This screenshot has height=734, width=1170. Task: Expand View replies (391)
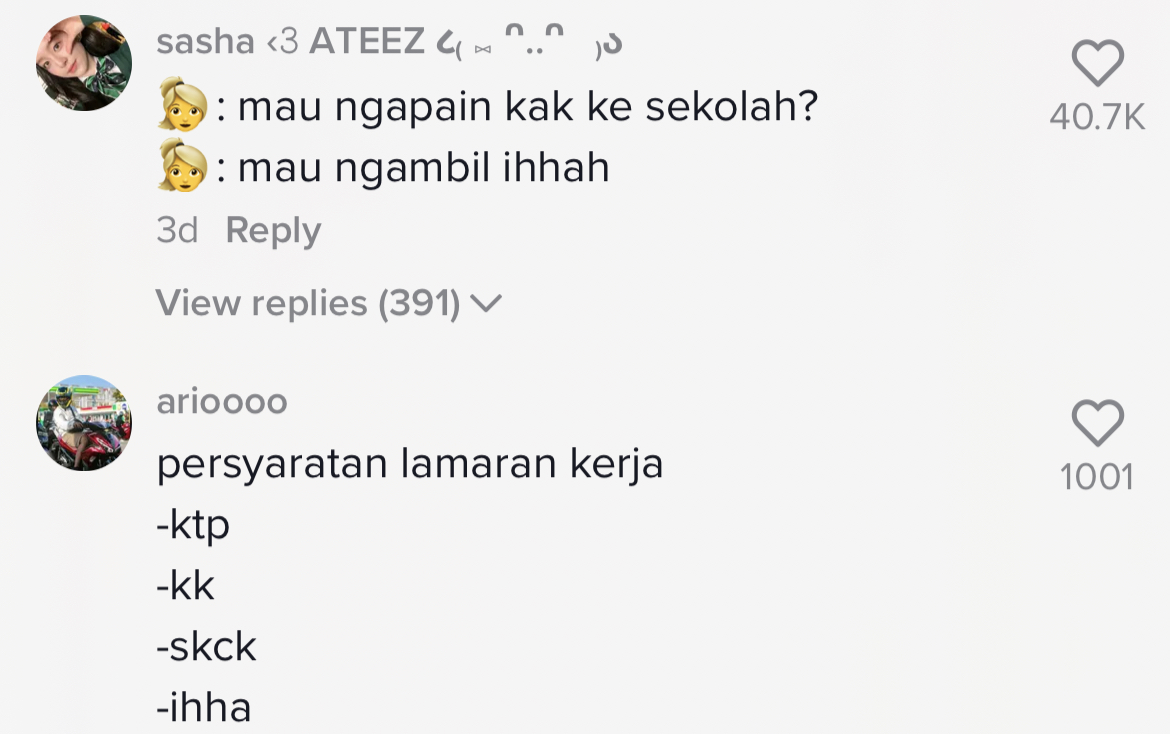coord(308,303)
